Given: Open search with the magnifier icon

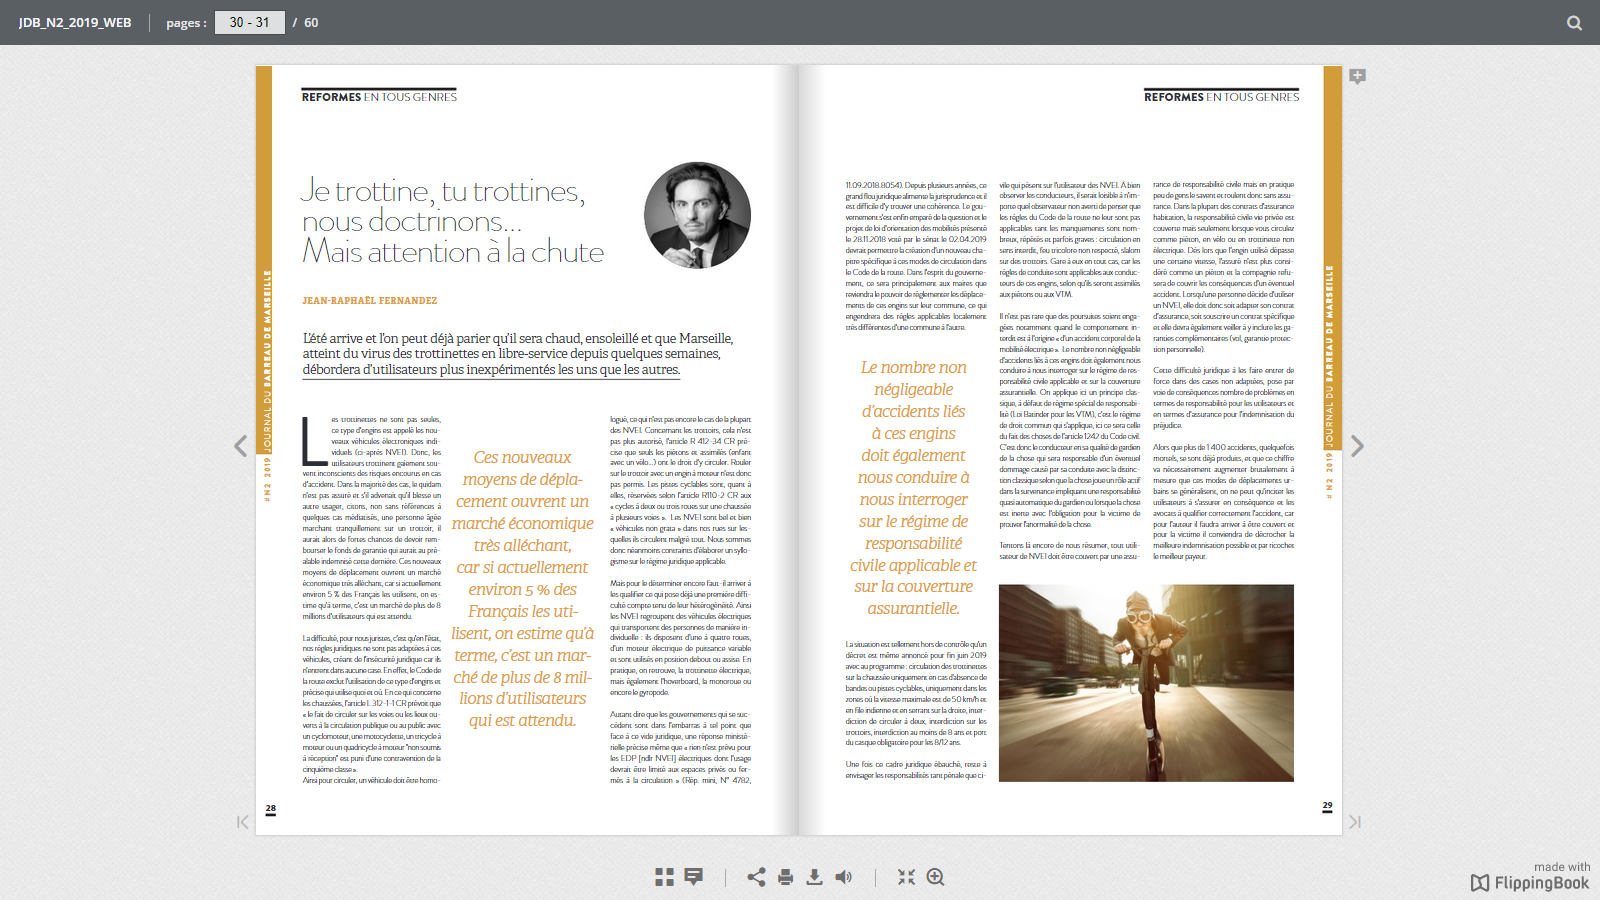Looking at the screenshot, I should click(x=1574, y=22).
